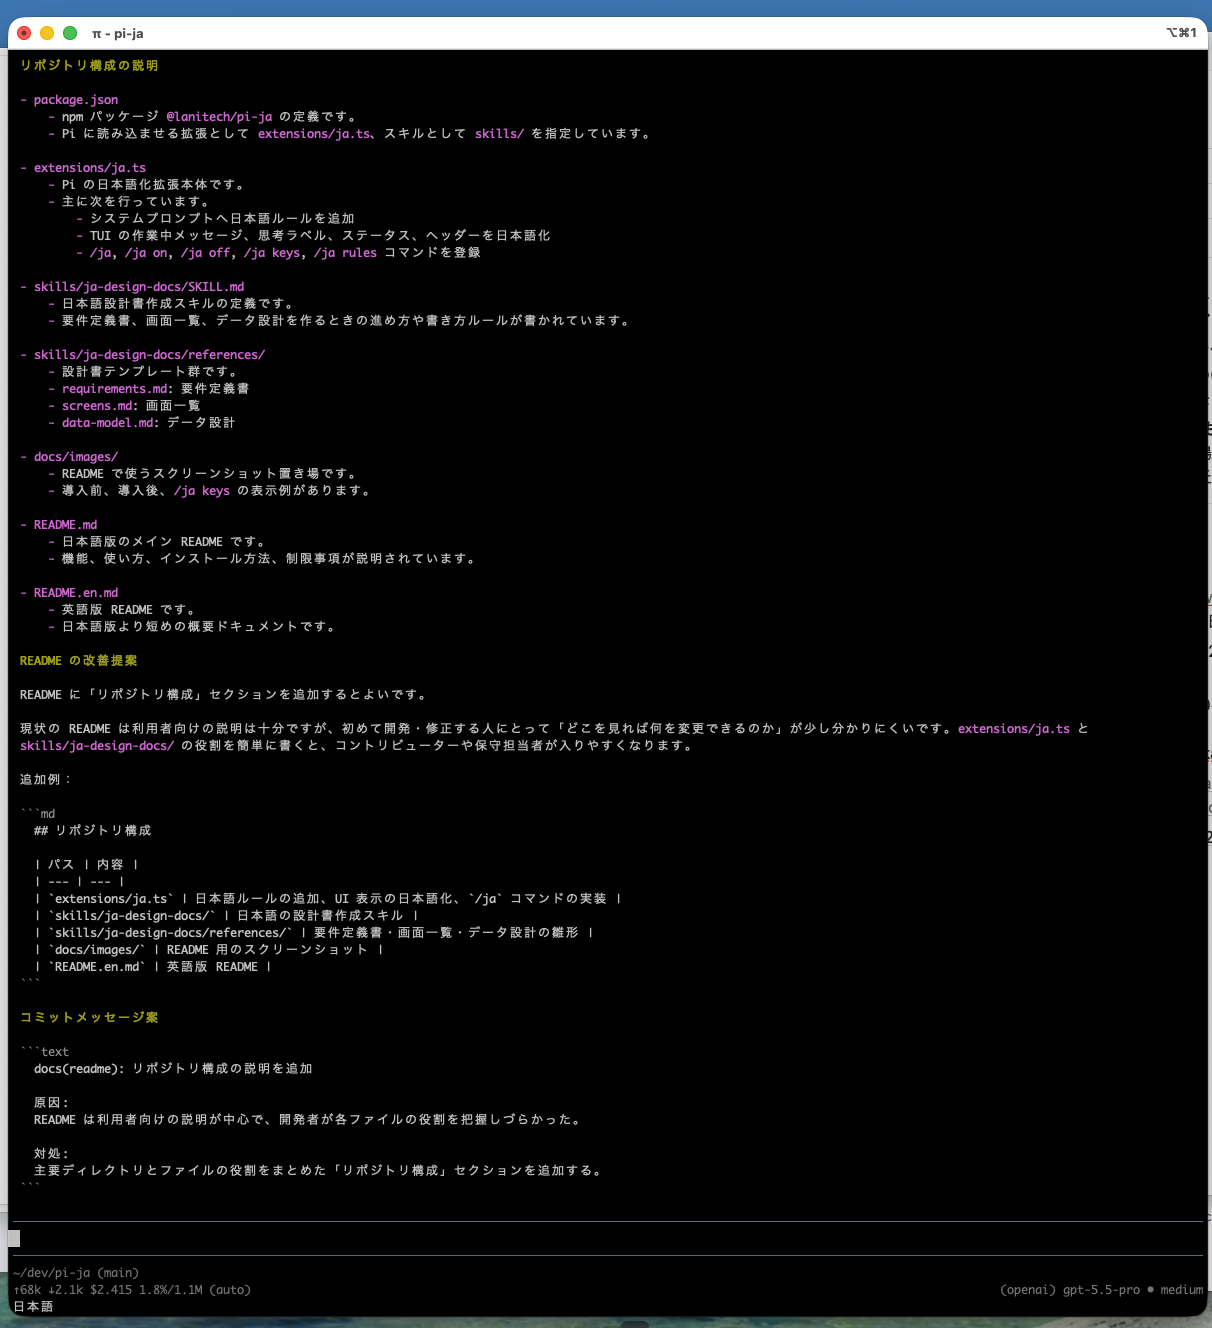Image resolution: width=1212 pixels, height=1328 pixels.
Task: Click the green zoom window button
Action: click(x=70, y=33)
